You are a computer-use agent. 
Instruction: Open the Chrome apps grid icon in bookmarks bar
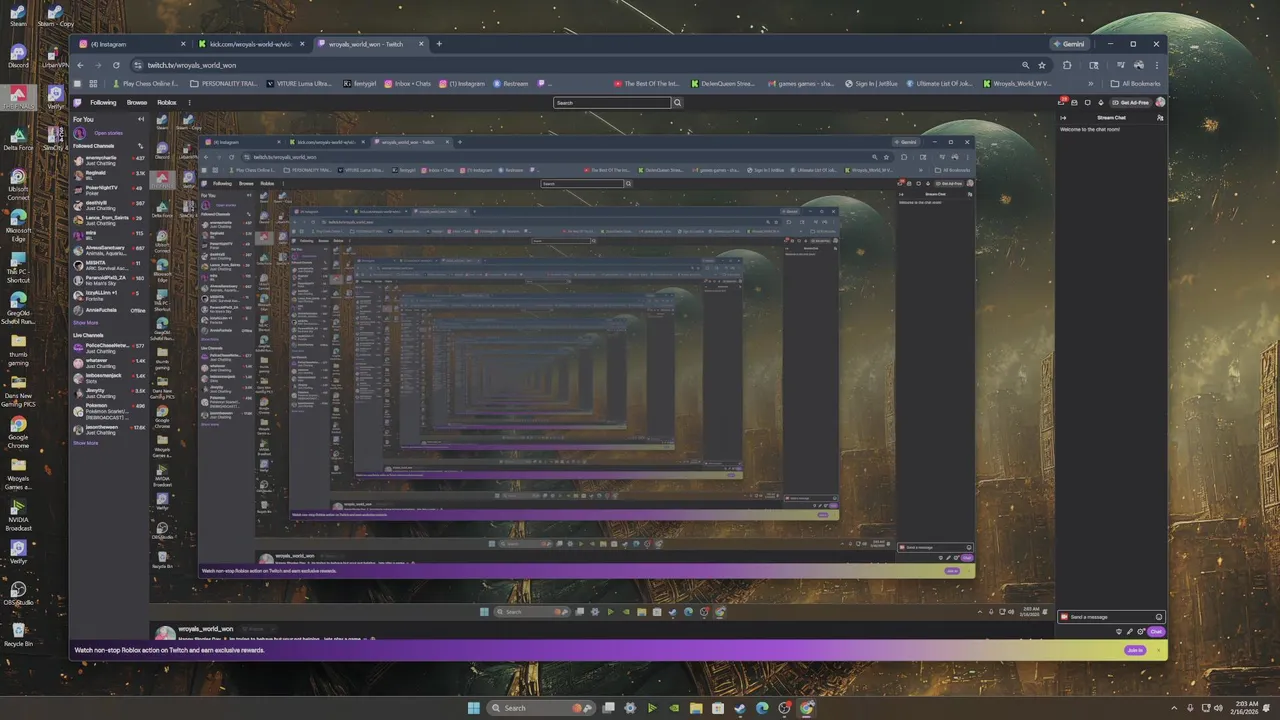pyautogui.click(x=93, y=84)
